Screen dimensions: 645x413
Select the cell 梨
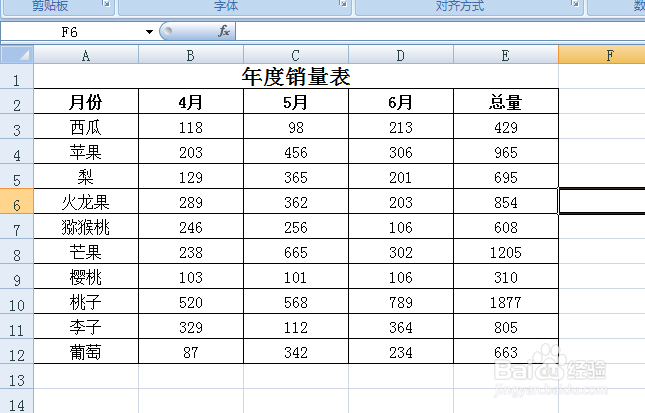[86, 177]
